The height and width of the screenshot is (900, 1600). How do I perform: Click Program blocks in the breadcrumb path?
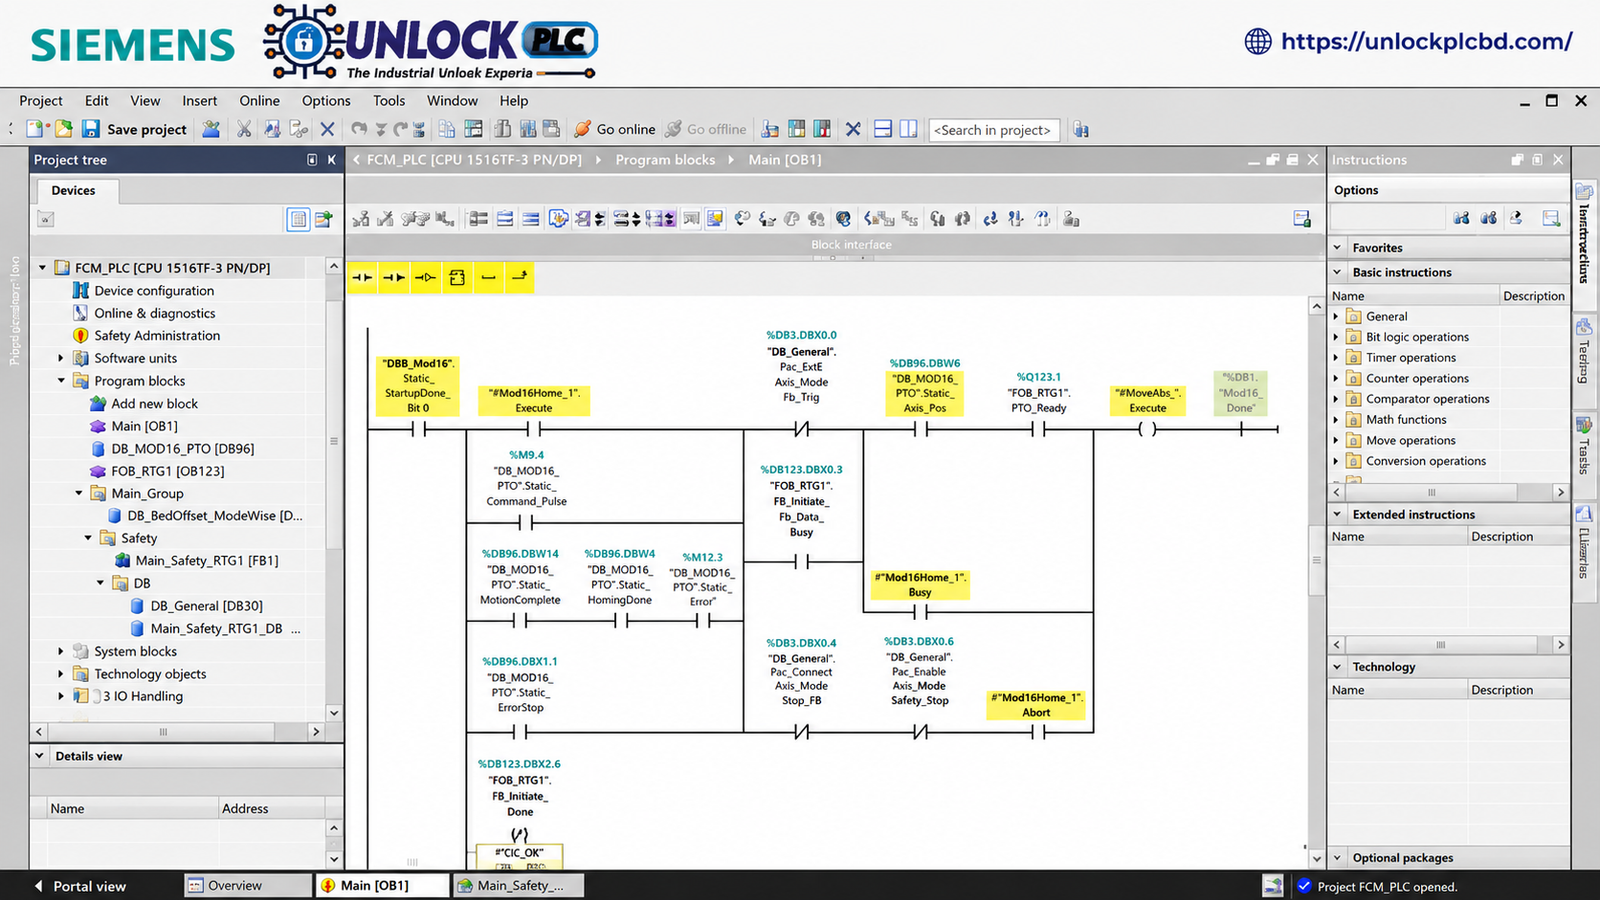(665, 160)
